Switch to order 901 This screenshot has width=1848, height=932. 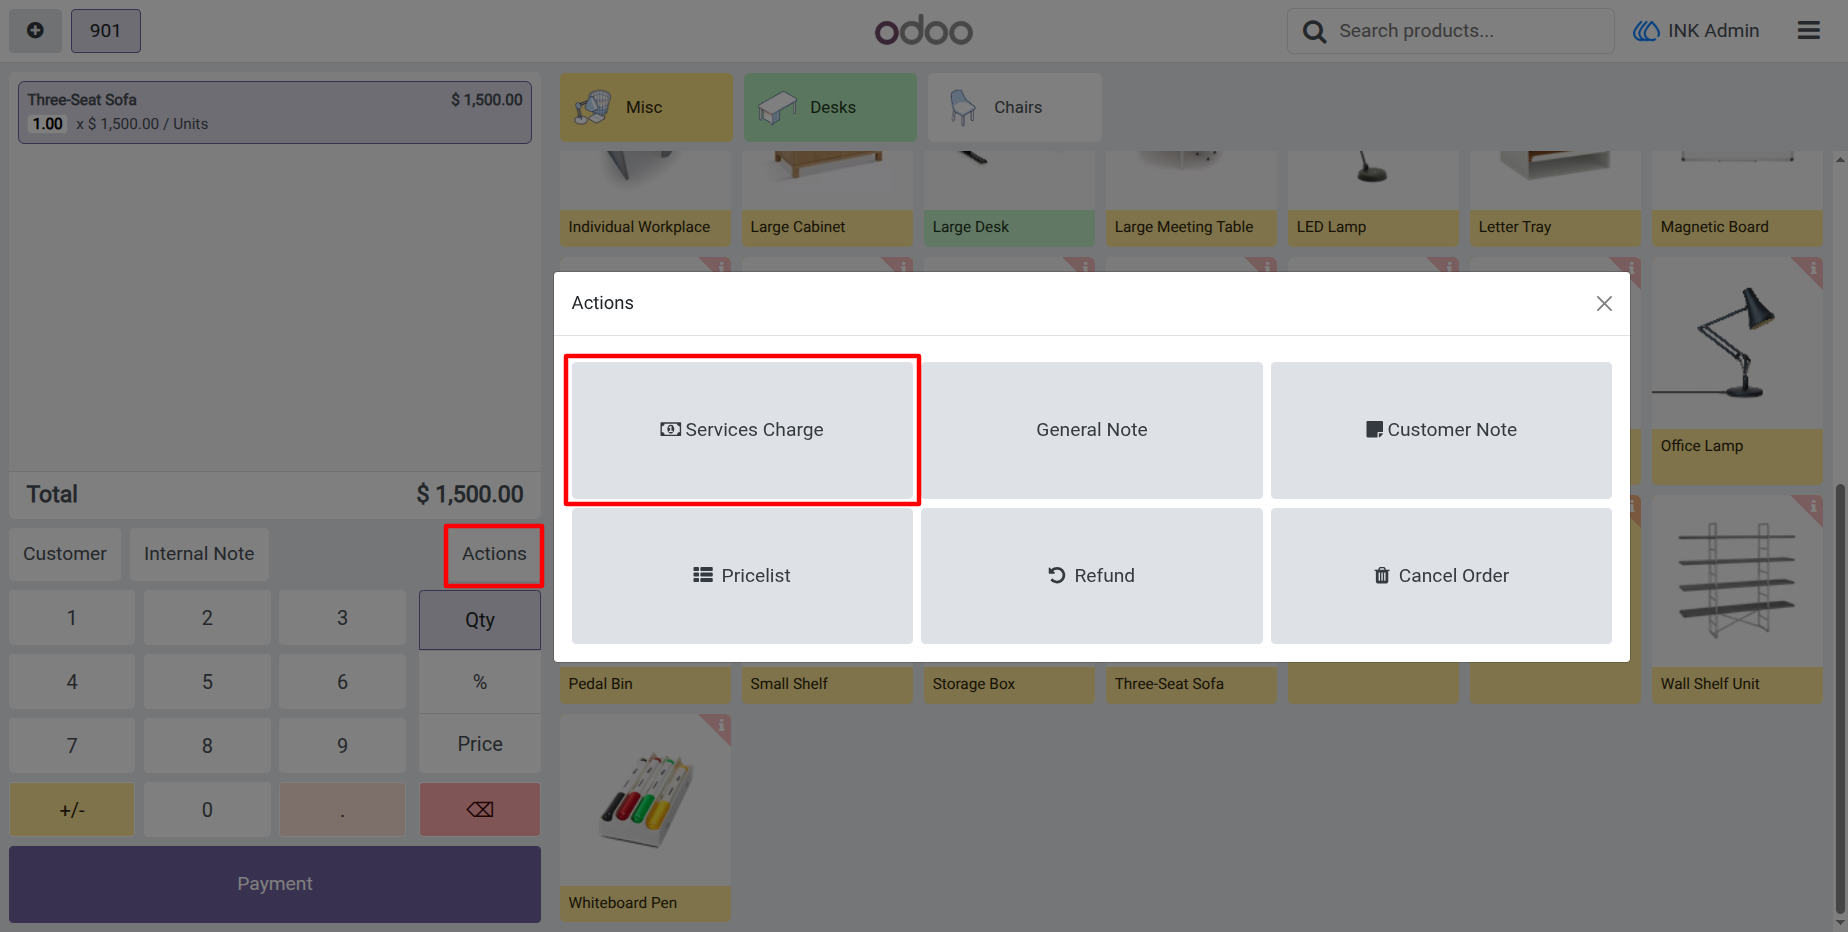[105, 31]
